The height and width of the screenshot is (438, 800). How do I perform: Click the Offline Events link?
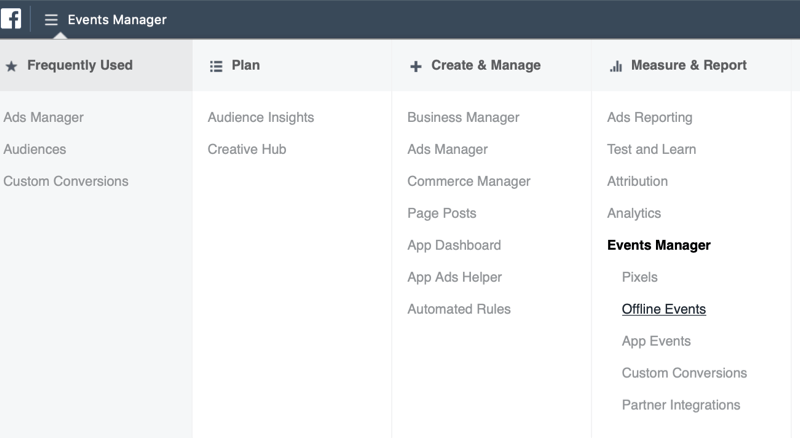click(x=663, y=309)
